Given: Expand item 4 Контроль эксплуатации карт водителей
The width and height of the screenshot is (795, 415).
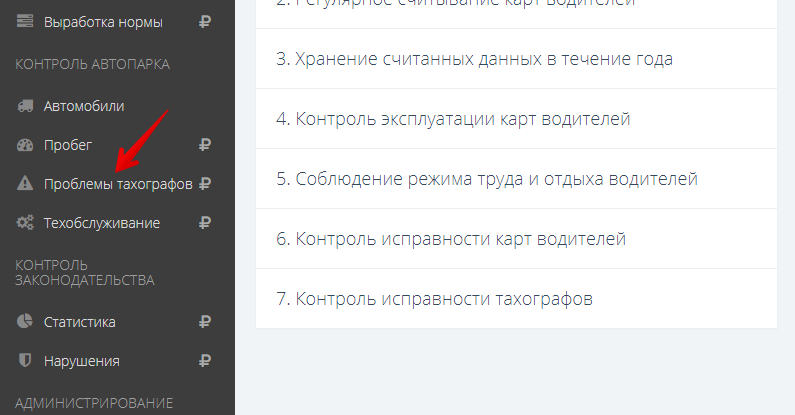Looking at the screenshot, I should click(x=516, y=119).
